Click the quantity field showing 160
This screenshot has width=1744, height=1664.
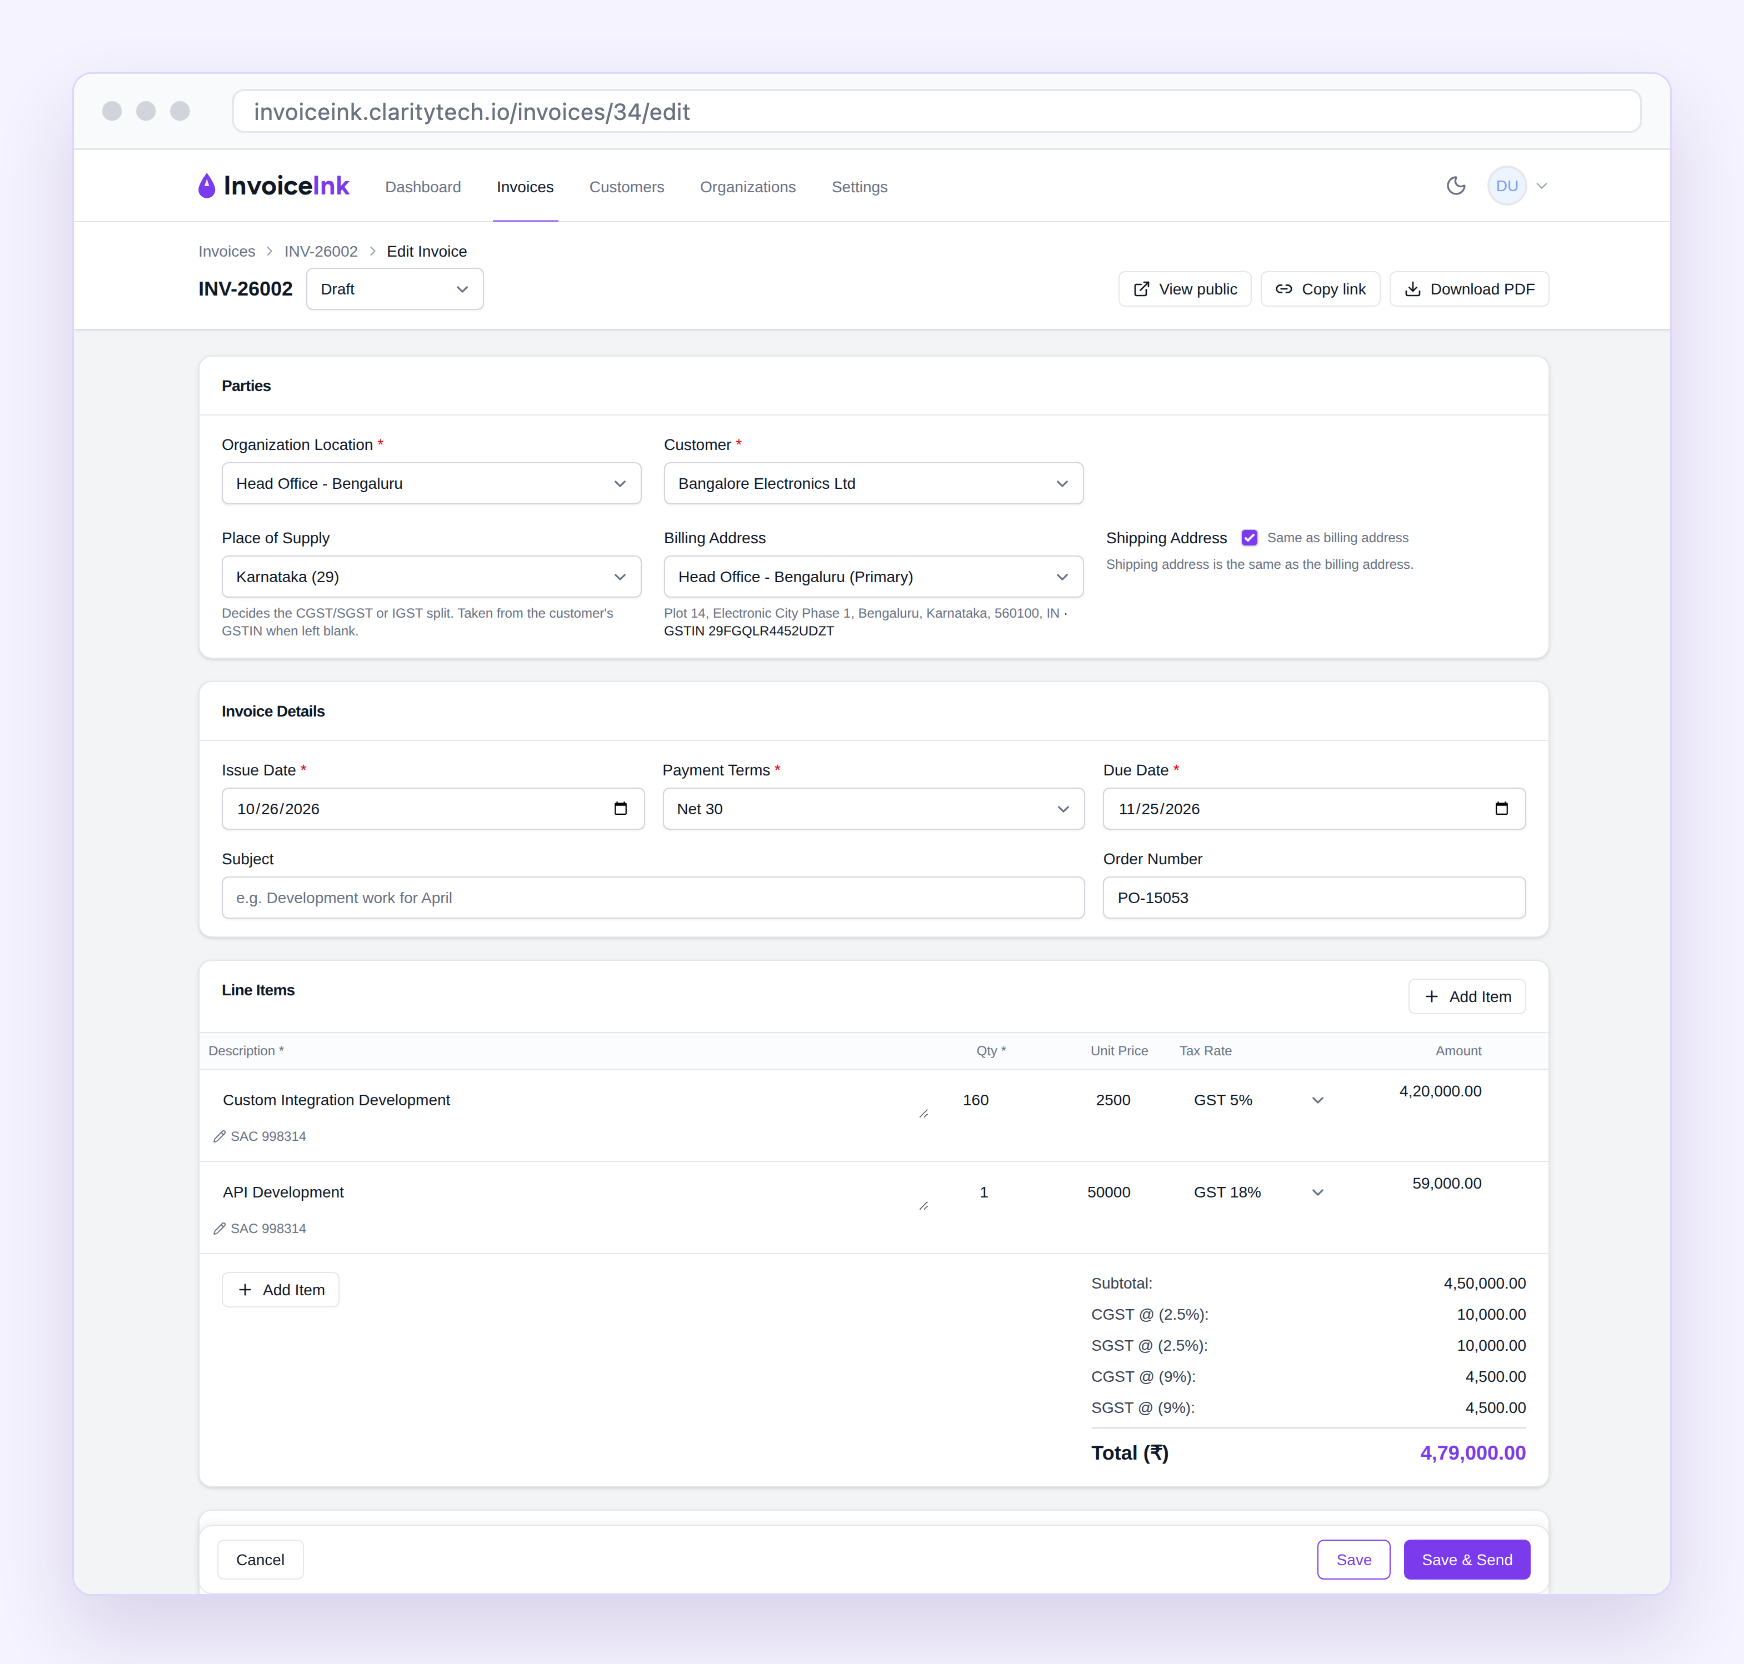coord(975,1100)
